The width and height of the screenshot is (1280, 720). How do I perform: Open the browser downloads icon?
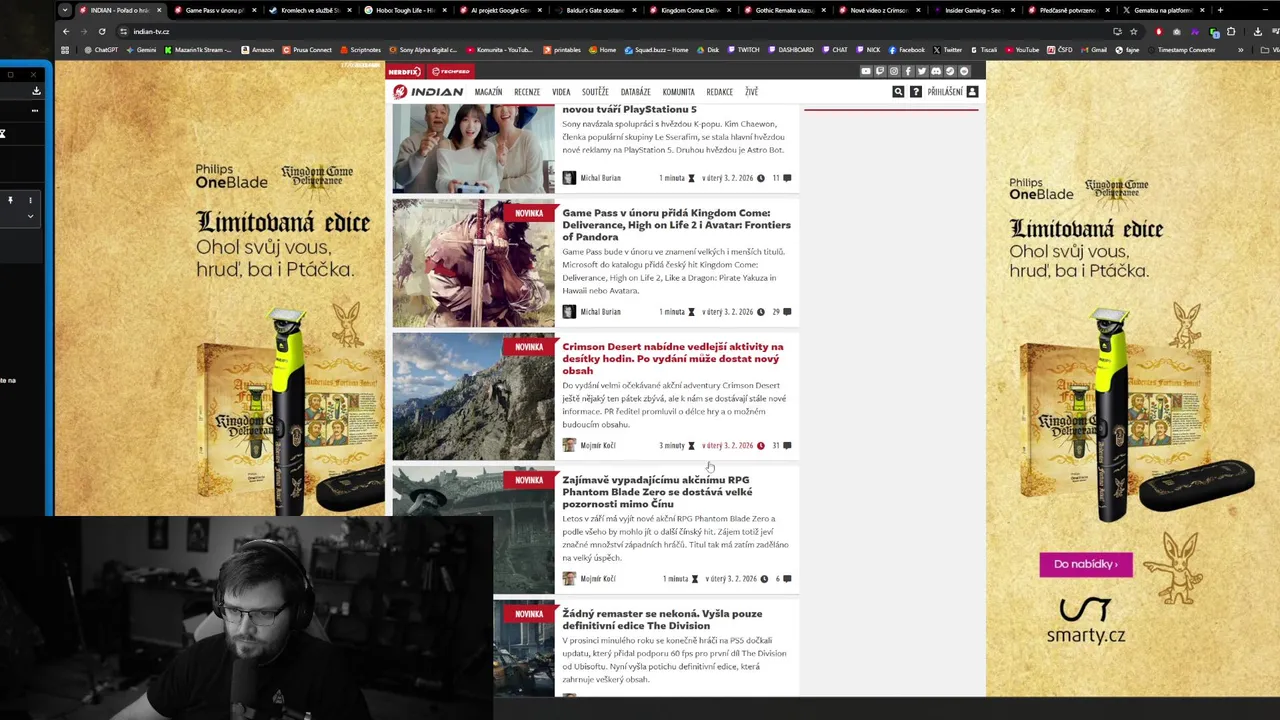(x=1258, y=31)
